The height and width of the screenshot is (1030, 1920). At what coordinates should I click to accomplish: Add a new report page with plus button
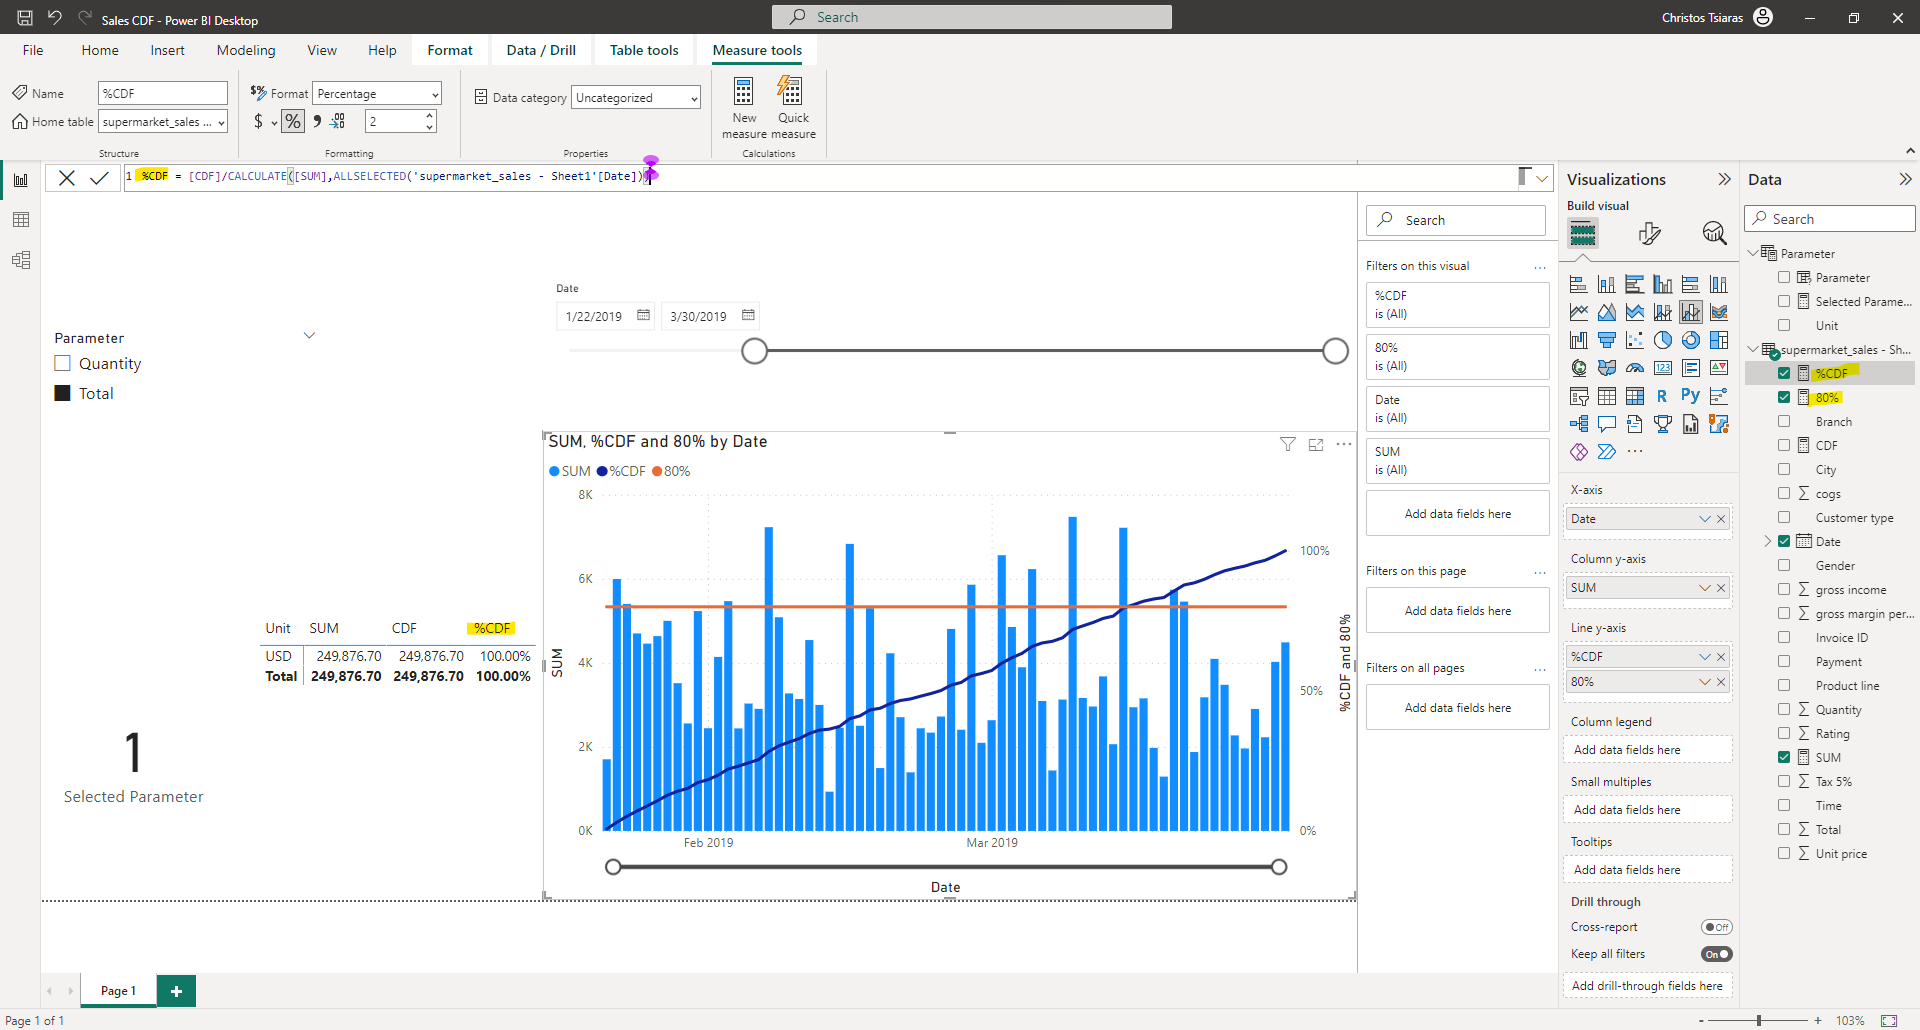point(176,990)
